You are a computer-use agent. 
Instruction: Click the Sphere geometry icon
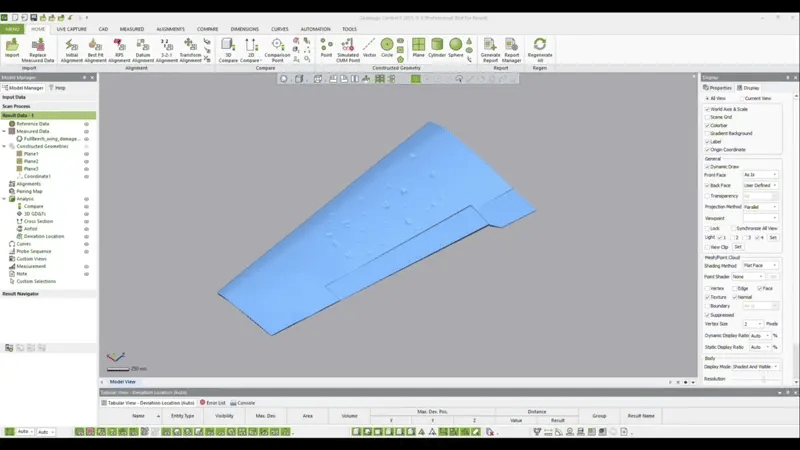coord(456,46)
